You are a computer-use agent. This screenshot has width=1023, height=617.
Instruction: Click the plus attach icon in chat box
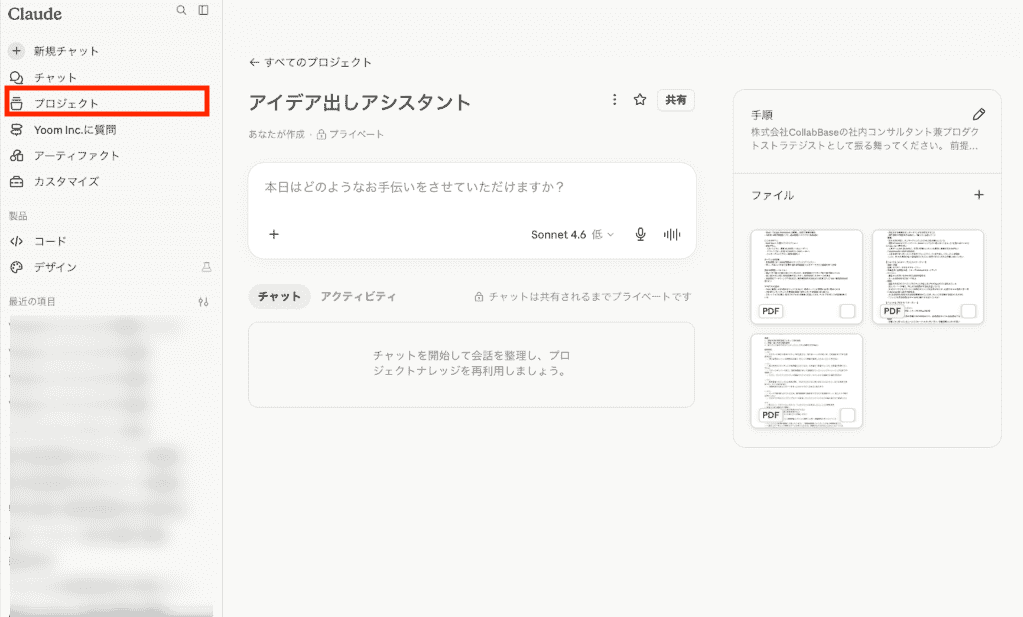point(274,234)
